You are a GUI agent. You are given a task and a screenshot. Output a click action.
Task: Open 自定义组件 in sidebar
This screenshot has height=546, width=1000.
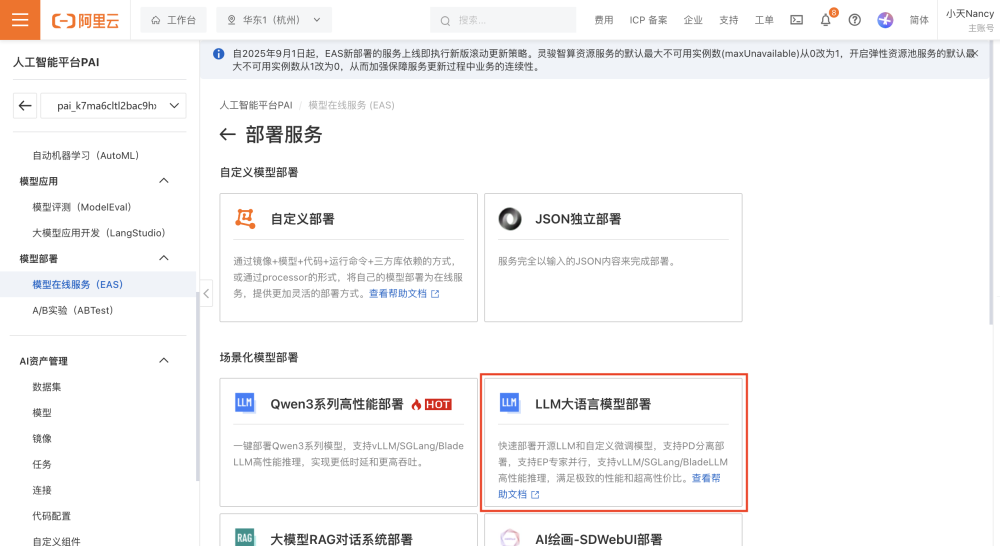(x=57, y=541)
